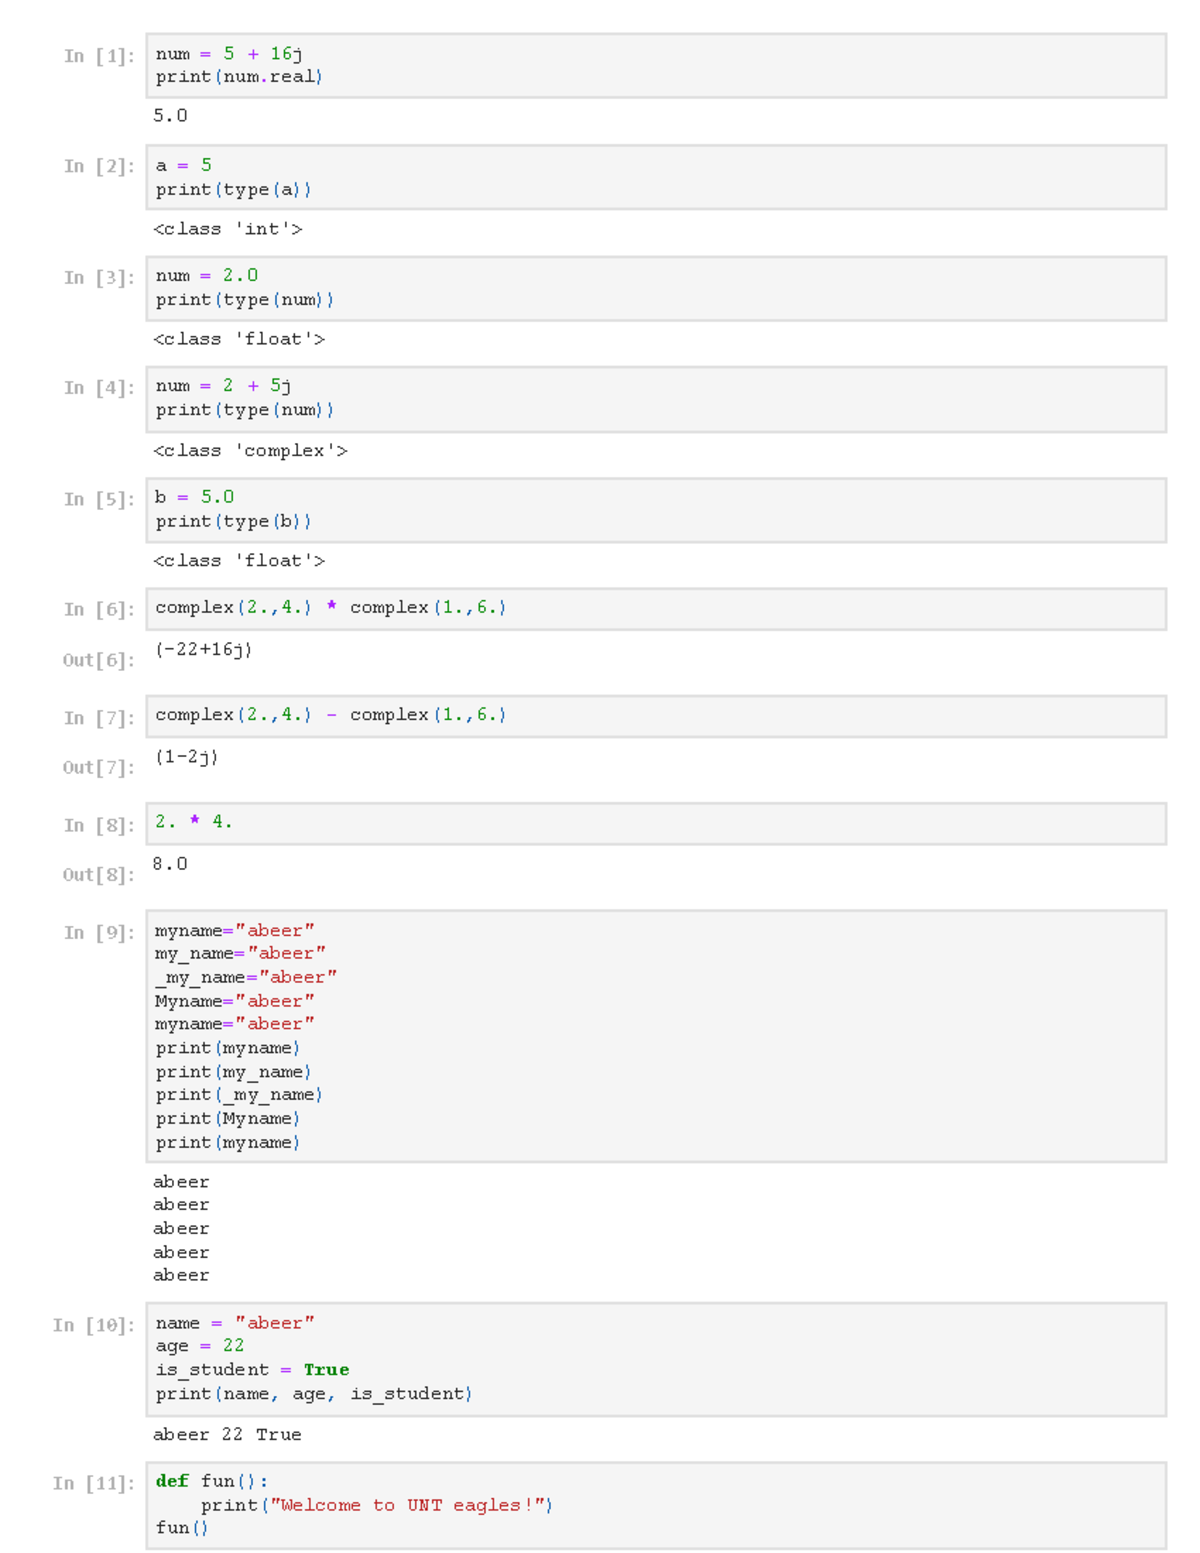Select the cell with a = 5 assignment
The height and width of the screenshot is (1553, 1200).
coord(655,177)
